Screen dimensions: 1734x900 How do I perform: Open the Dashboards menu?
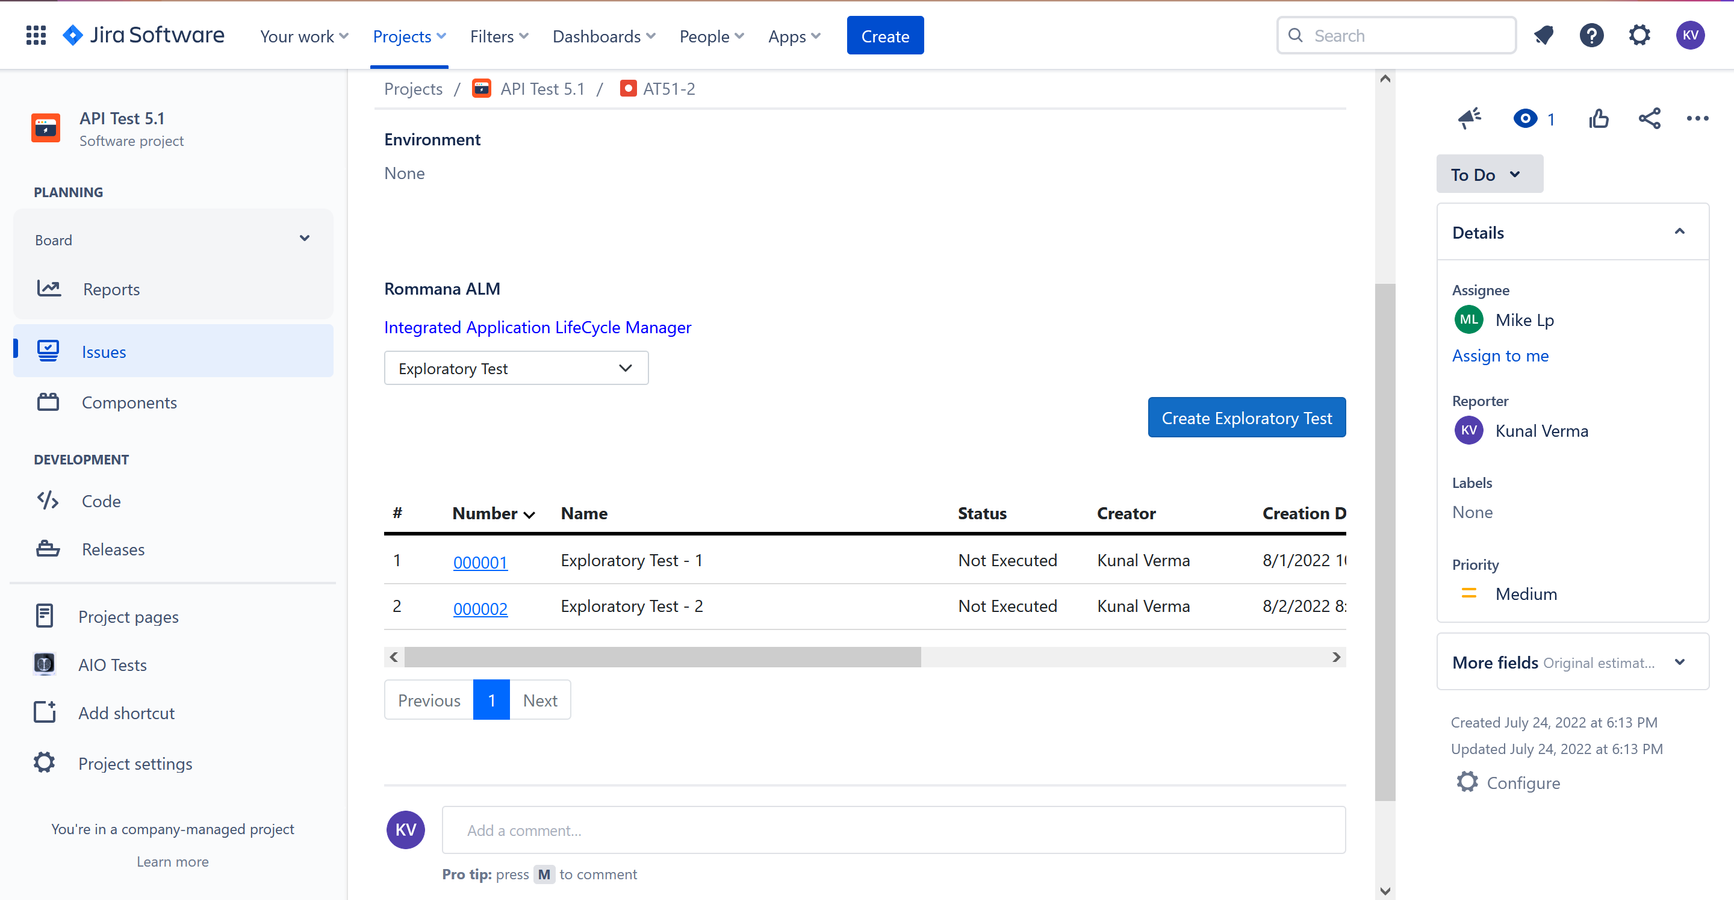point(604,36)
